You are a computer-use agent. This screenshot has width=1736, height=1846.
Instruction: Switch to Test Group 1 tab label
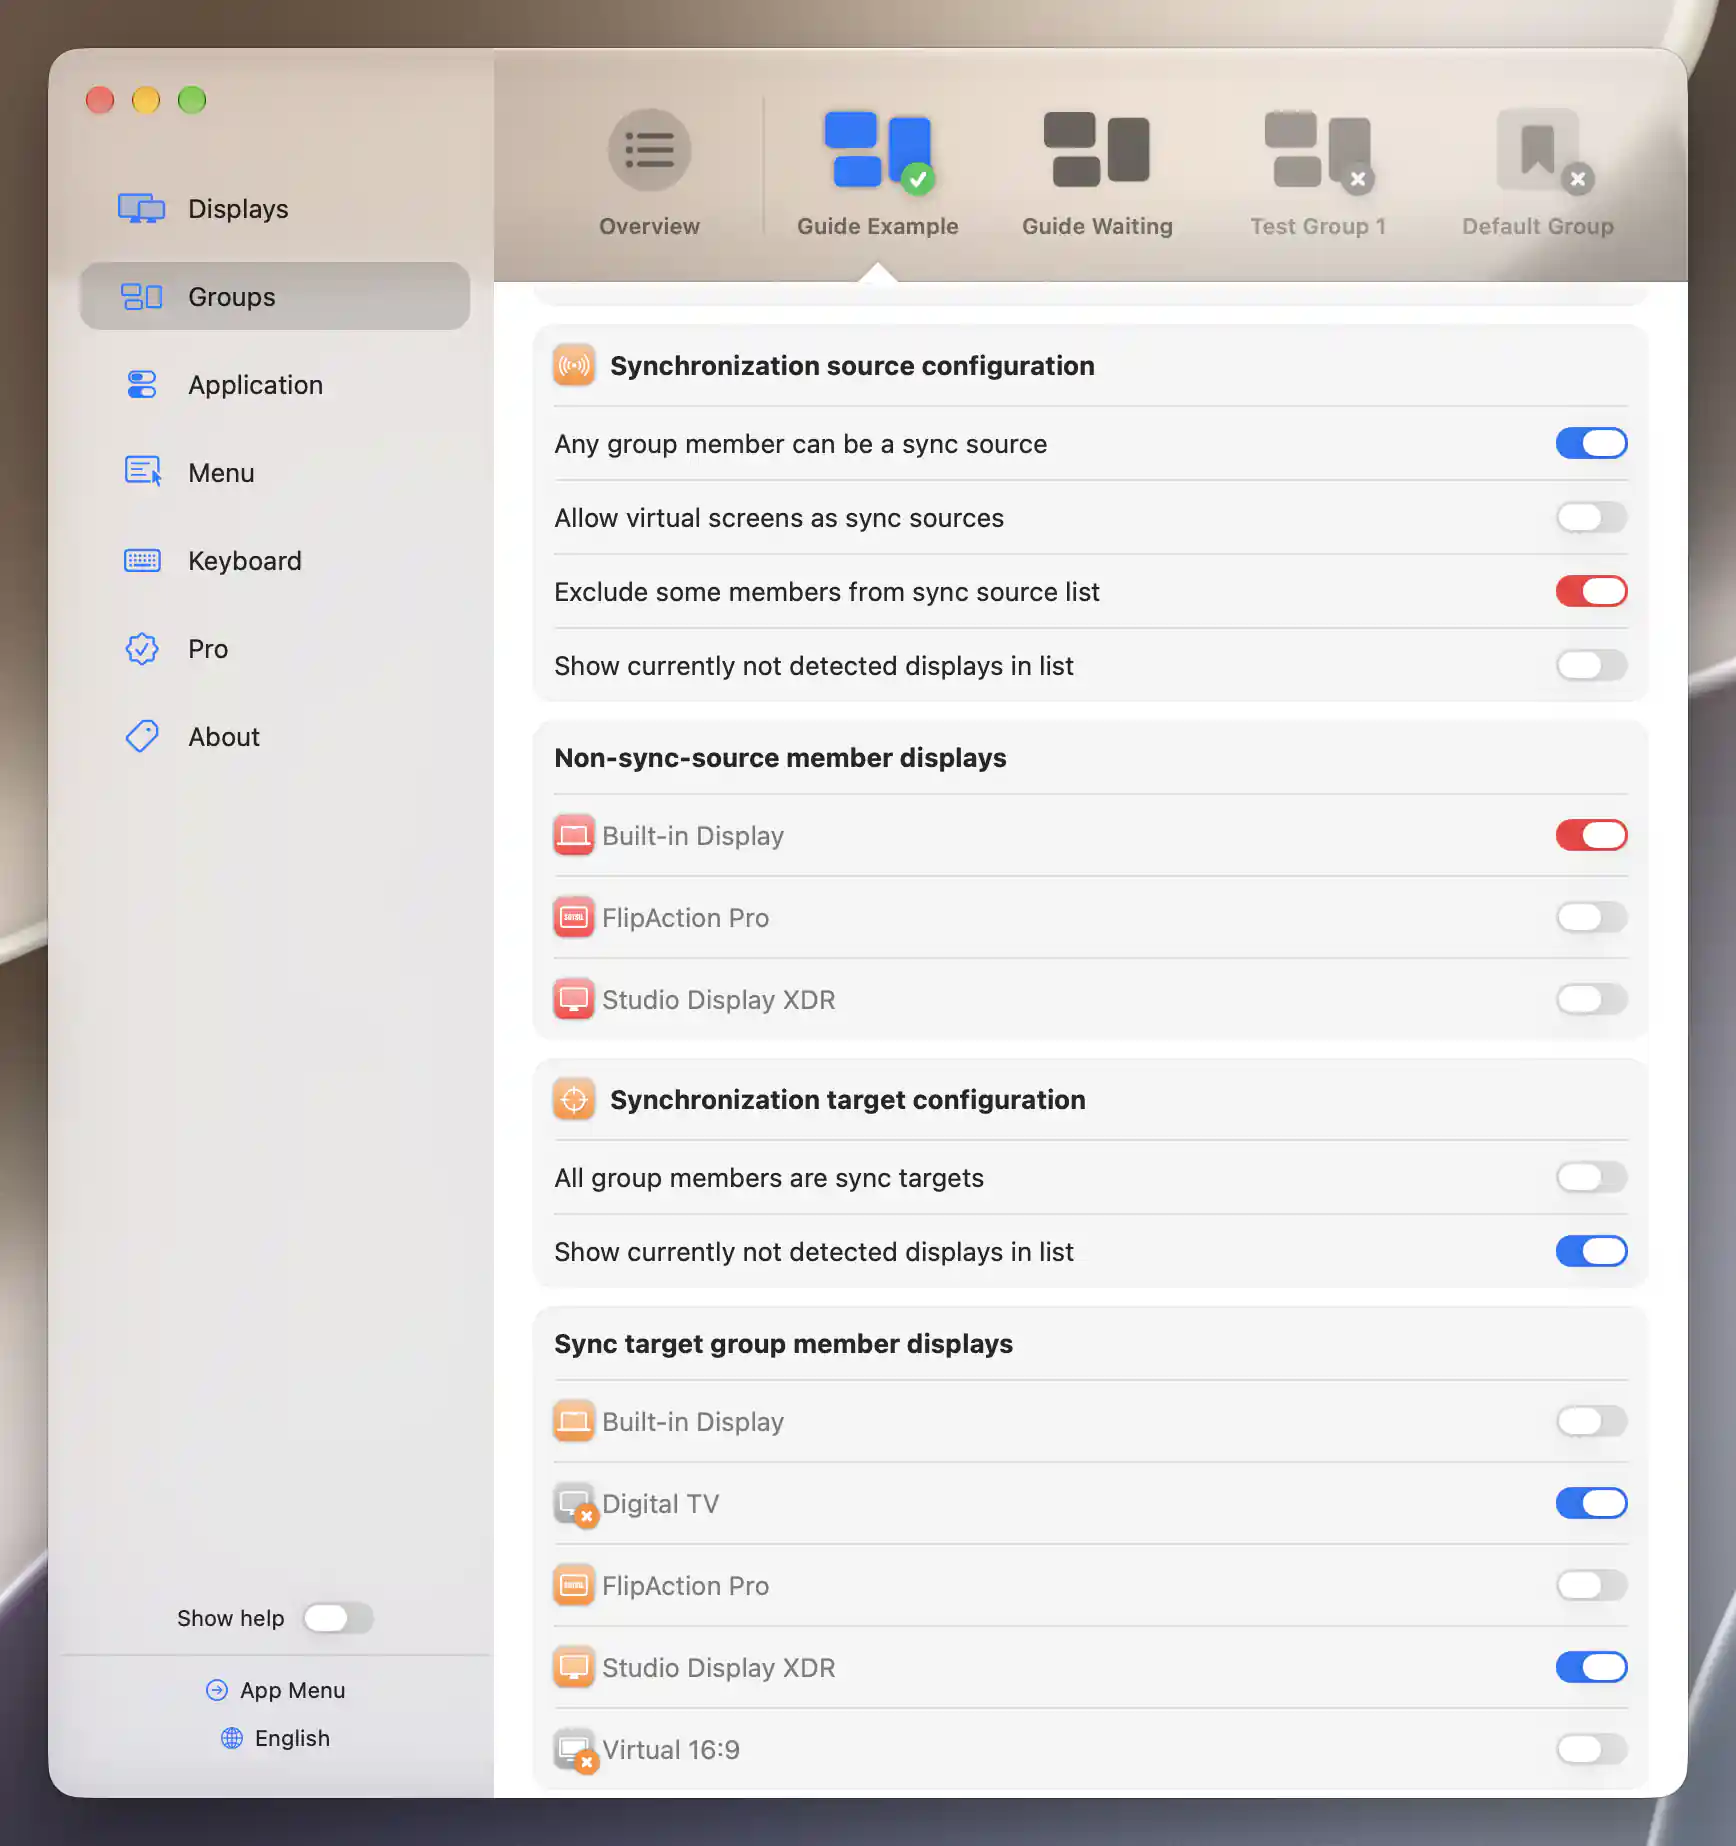(1318, 227)
